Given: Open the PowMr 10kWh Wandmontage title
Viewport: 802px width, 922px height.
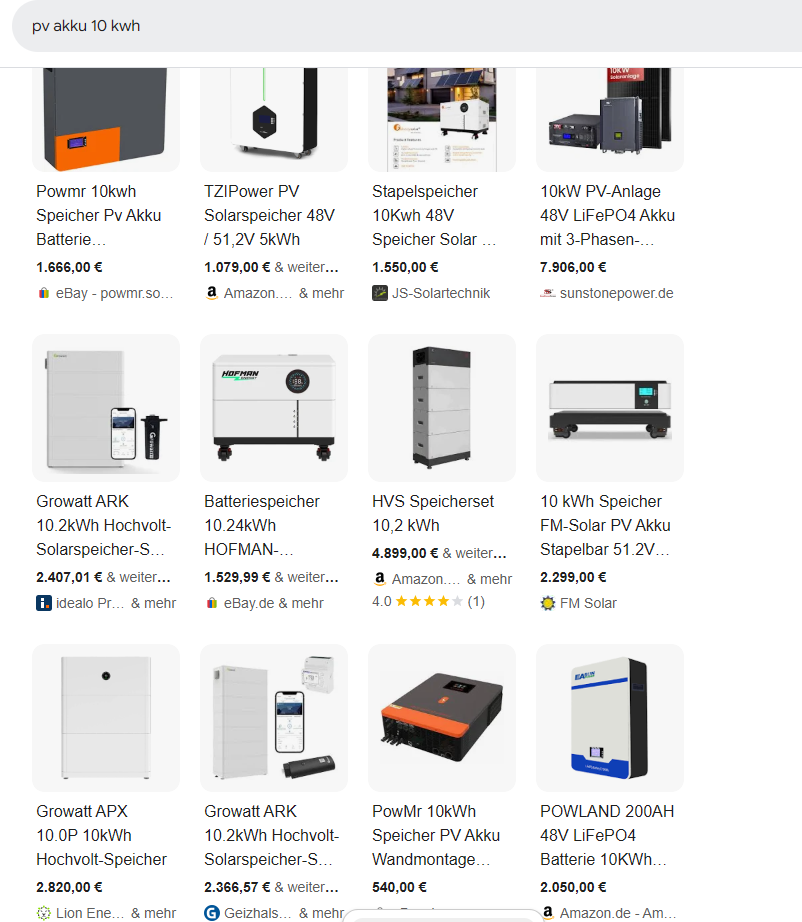Looking at the screenshot, I should [x=436, y=835].
